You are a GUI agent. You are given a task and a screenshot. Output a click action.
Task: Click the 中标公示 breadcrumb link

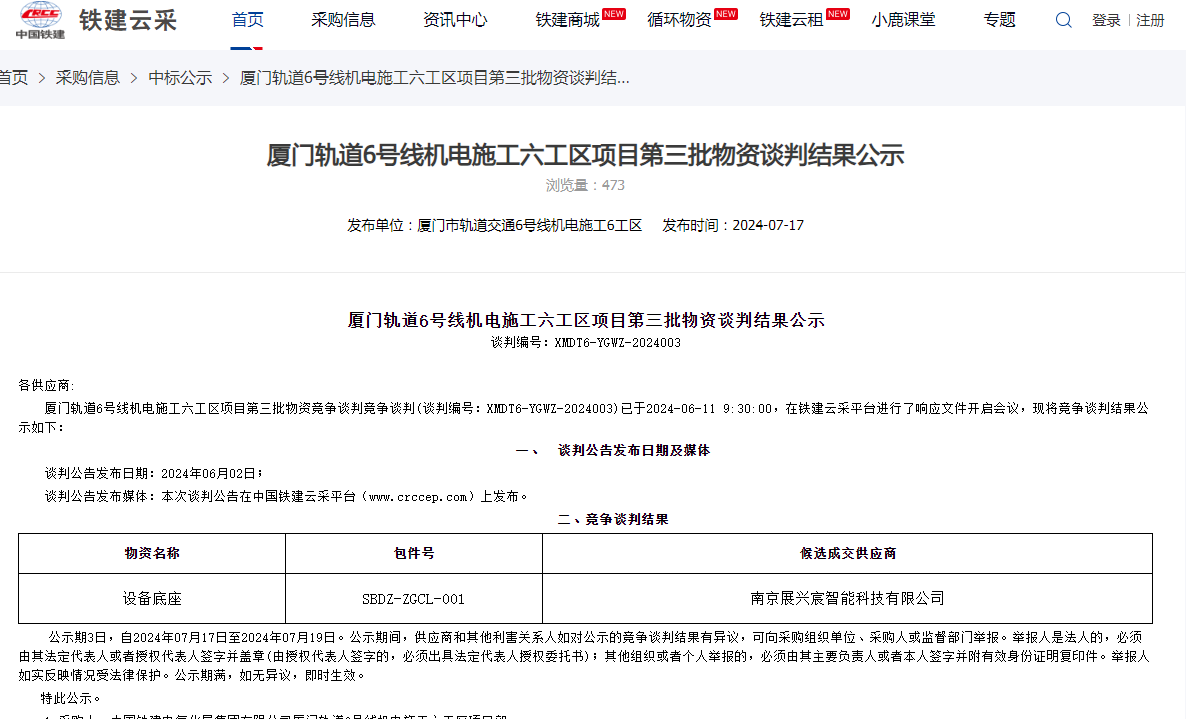coord(180,78)
